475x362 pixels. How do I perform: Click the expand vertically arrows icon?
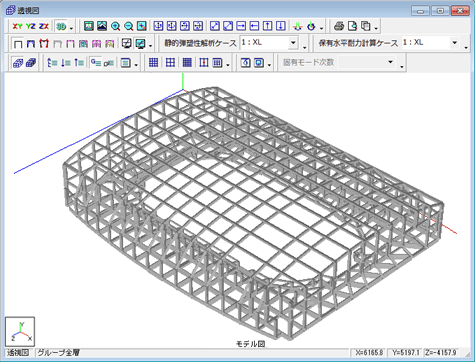coord(158,26)
